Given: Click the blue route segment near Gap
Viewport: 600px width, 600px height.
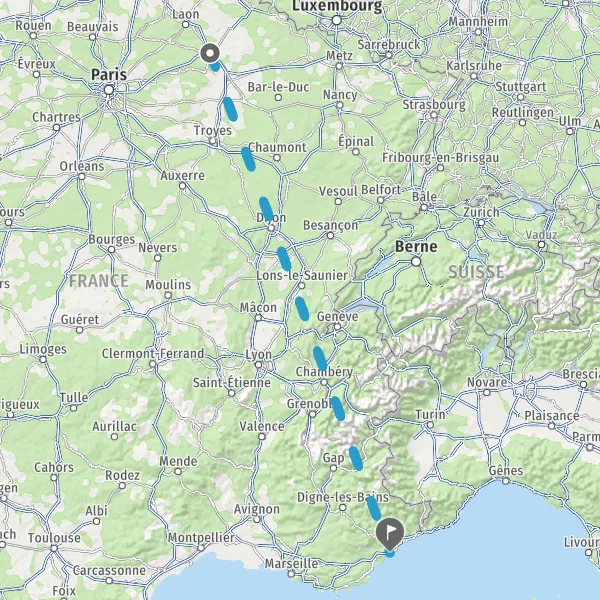Looking at the screenshot, I should 356,458.
